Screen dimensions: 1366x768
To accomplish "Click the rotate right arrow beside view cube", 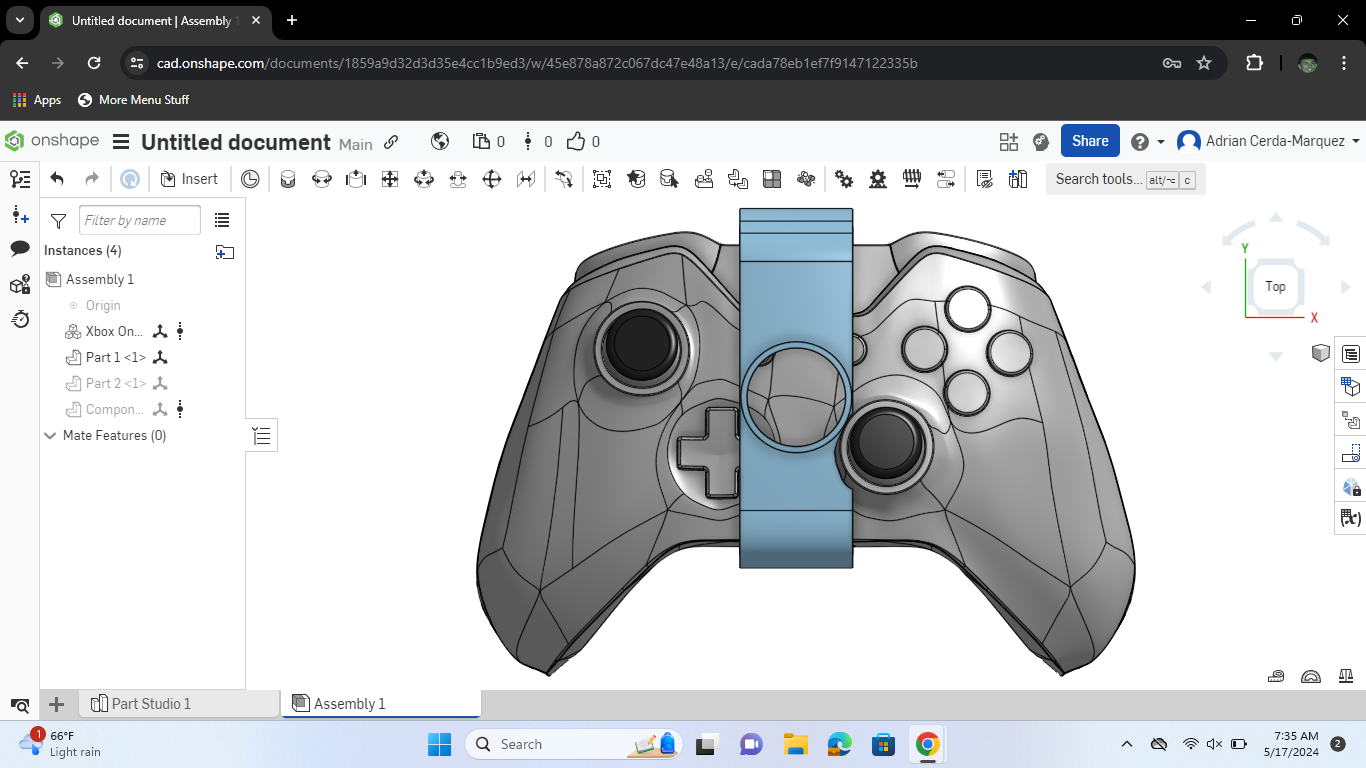I will click(1346, 287).
